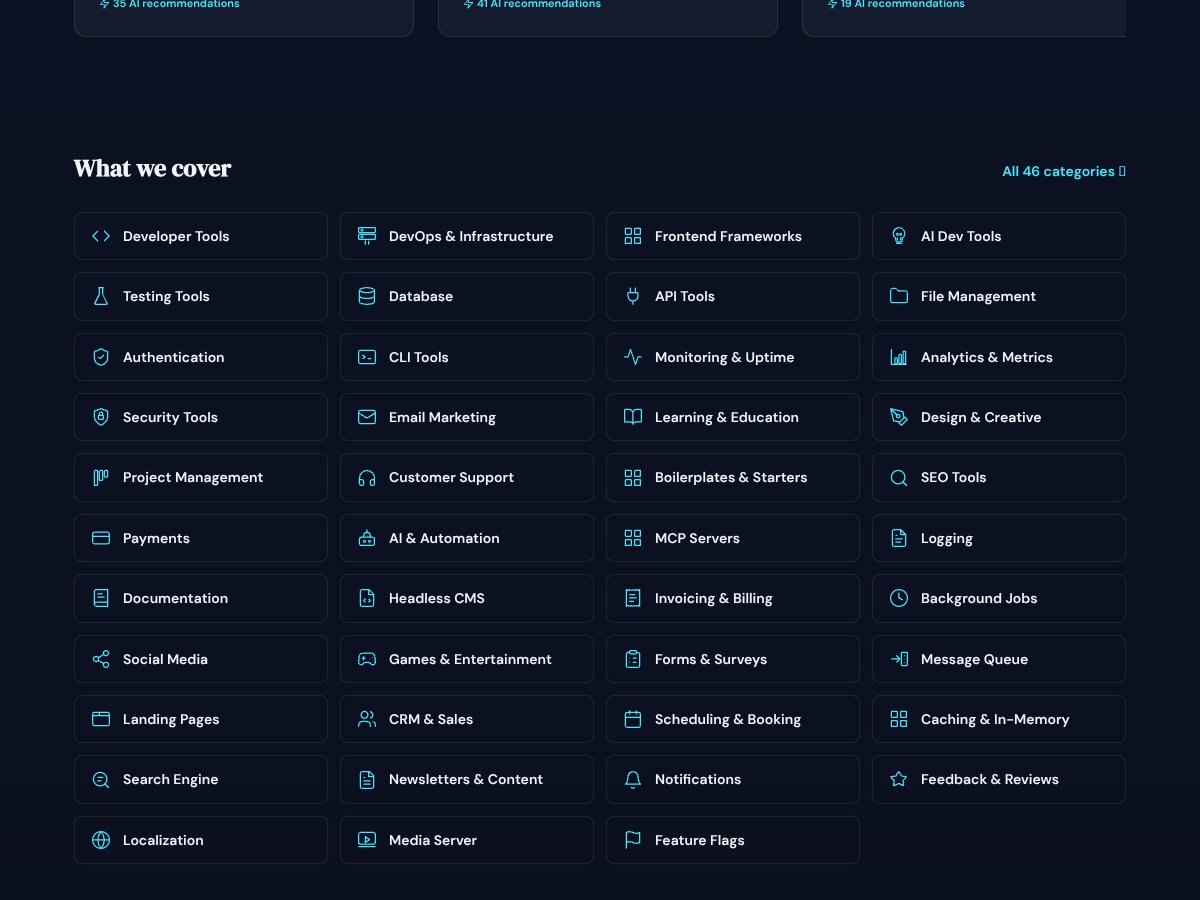Click the flag icon beside Feature Flags
Image resolution: width=1200 pixels, height=900 pixels.
point(633,840)
